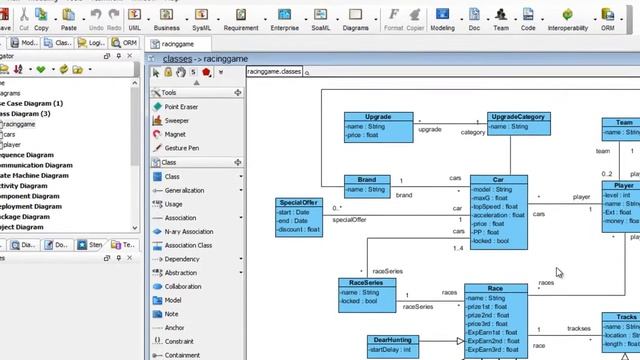Click the classes breadcrumb link
The image size is (640, 360).
point(177,59)
